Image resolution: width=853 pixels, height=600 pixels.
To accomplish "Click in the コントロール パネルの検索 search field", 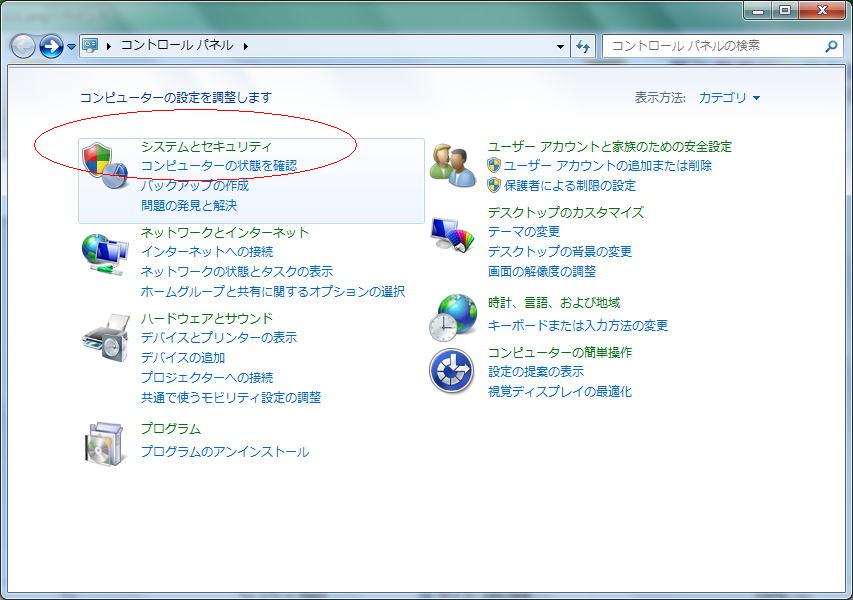I will (710, 46).
